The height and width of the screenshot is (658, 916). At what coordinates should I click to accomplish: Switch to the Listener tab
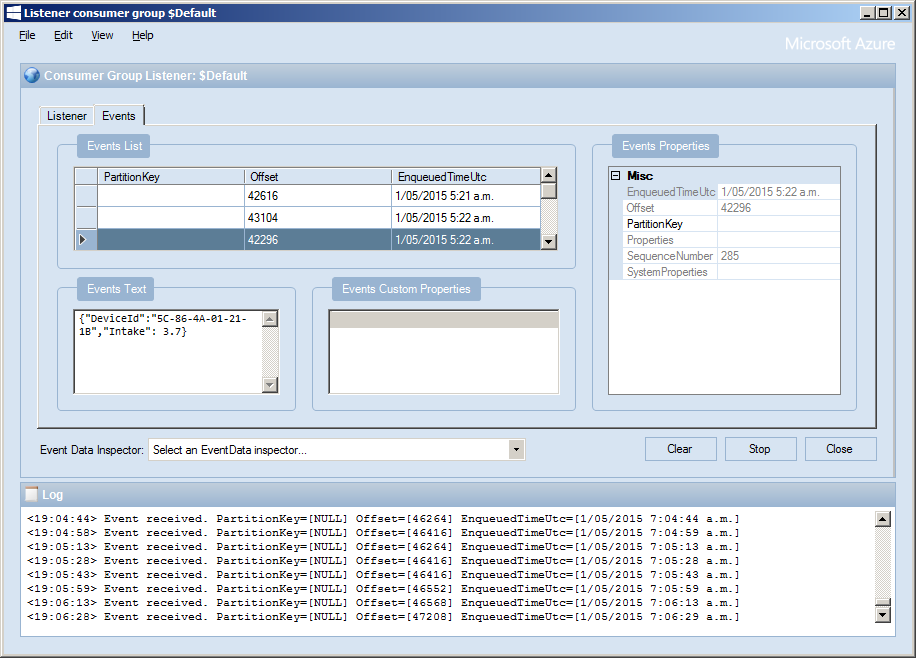(67, 116)
